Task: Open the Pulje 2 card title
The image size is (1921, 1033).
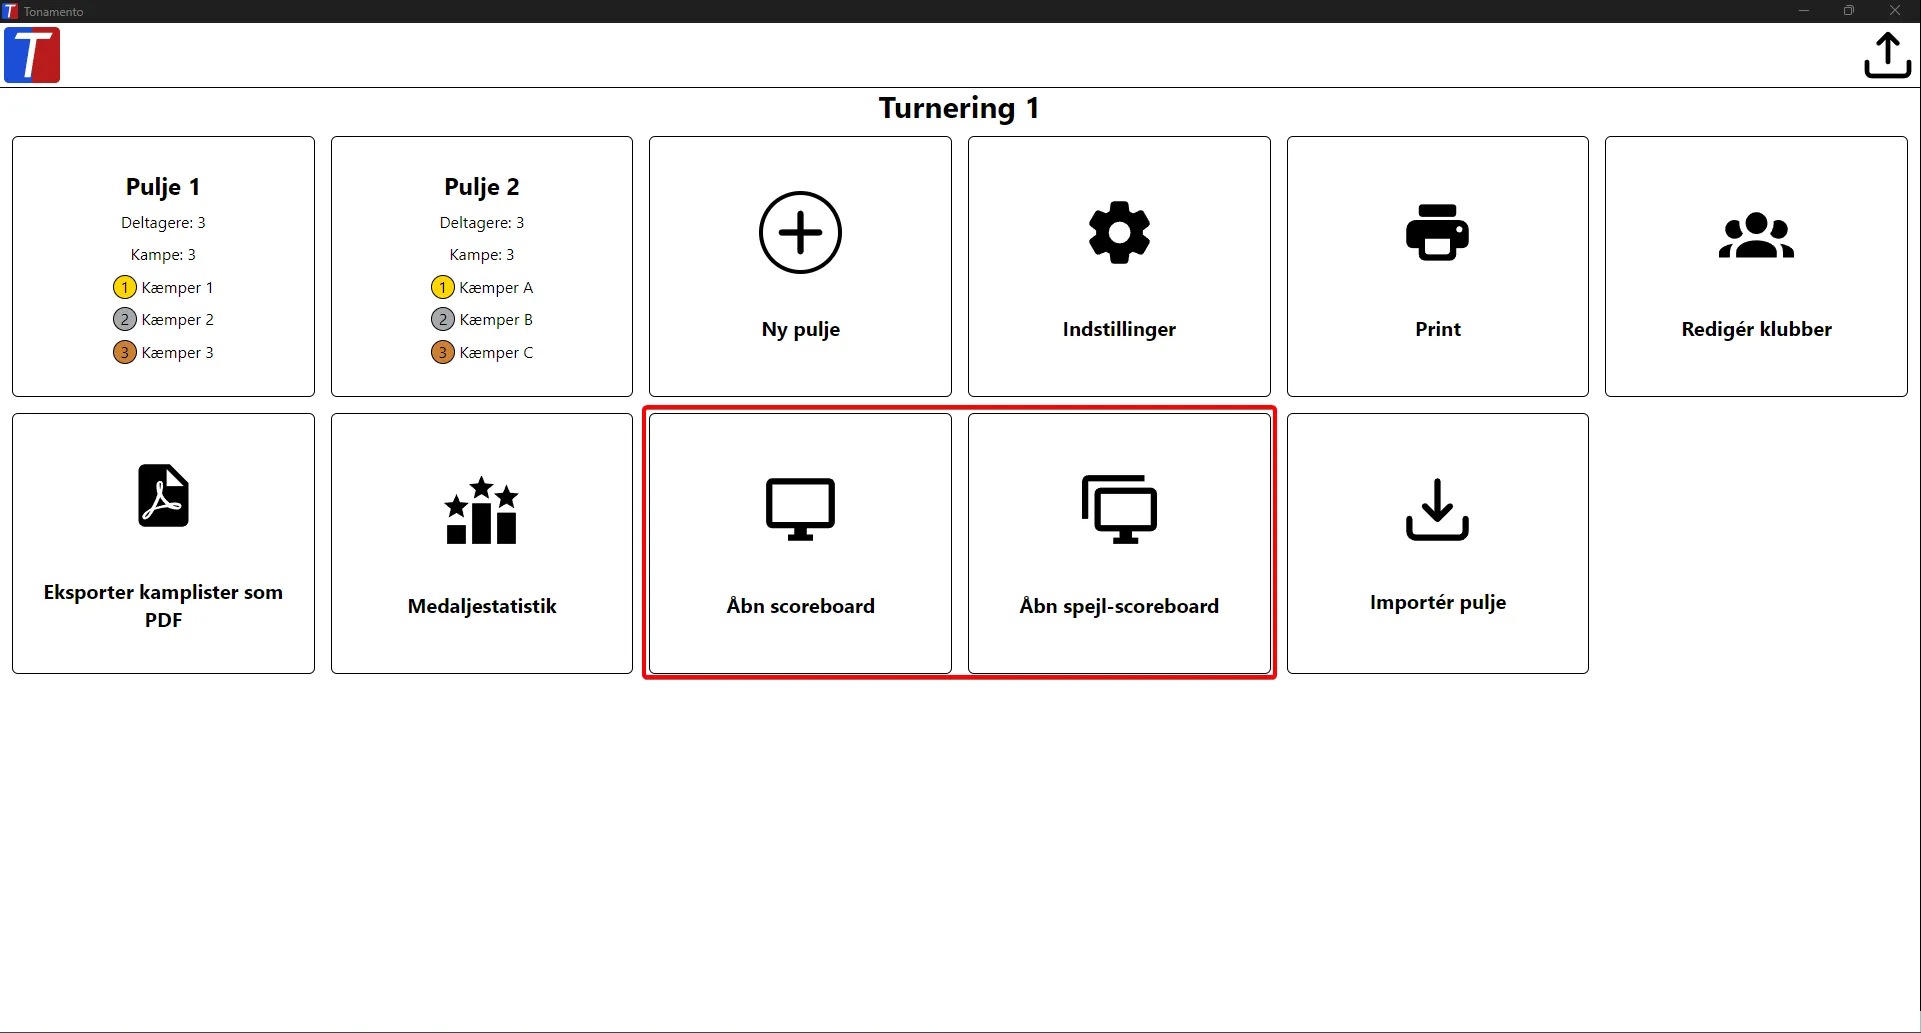Action: tap(481, 187)
